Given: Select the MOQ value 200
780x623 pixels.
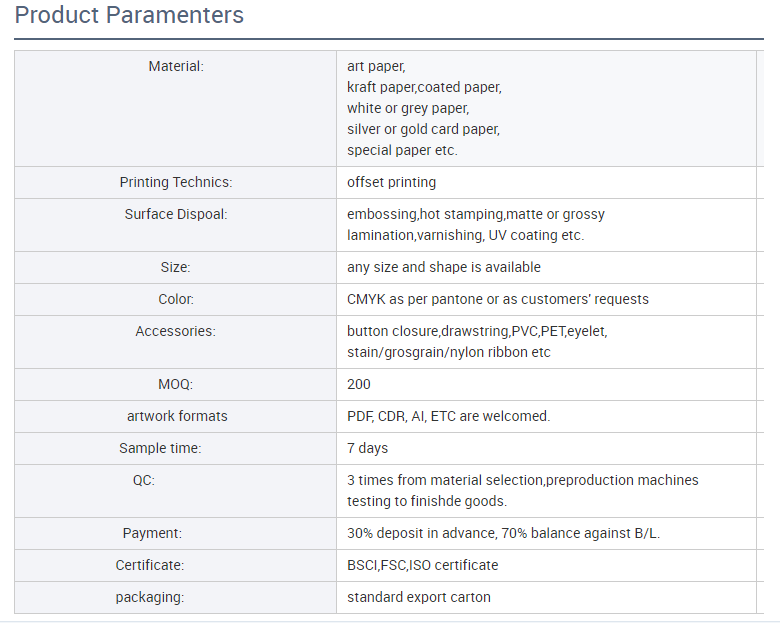Looking at the screenshot, I should (x=359, y=384).
